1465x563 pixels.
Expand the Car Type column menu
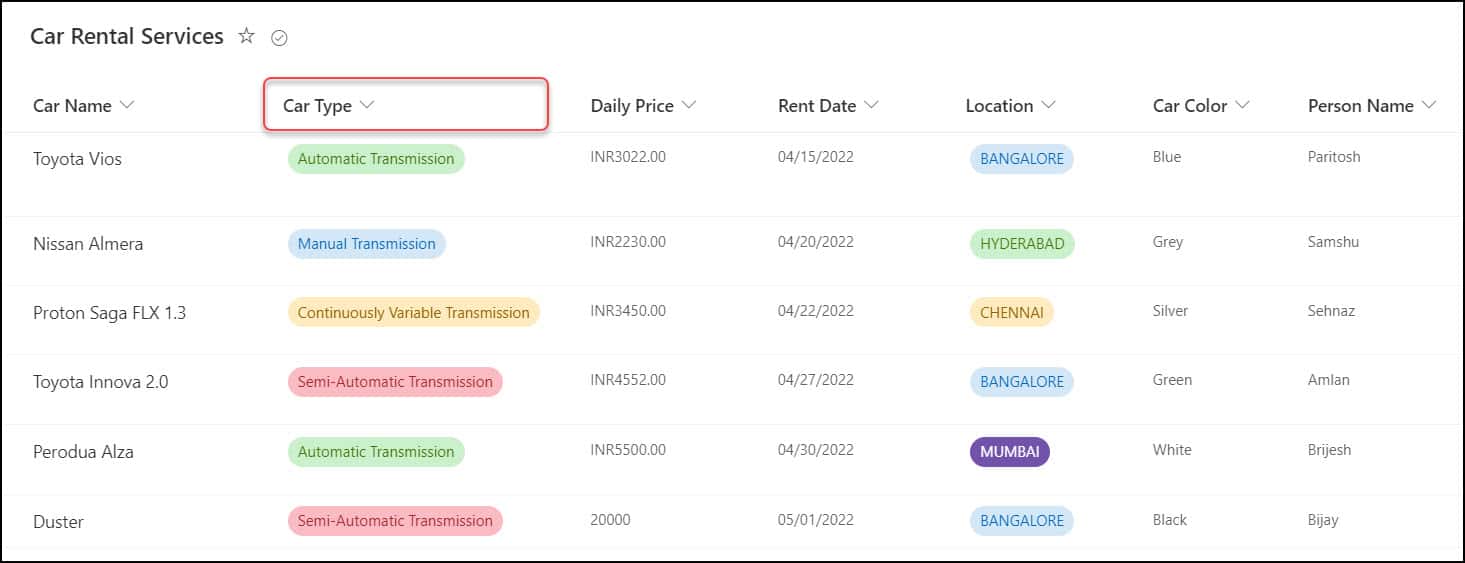[x=367, y=105]
